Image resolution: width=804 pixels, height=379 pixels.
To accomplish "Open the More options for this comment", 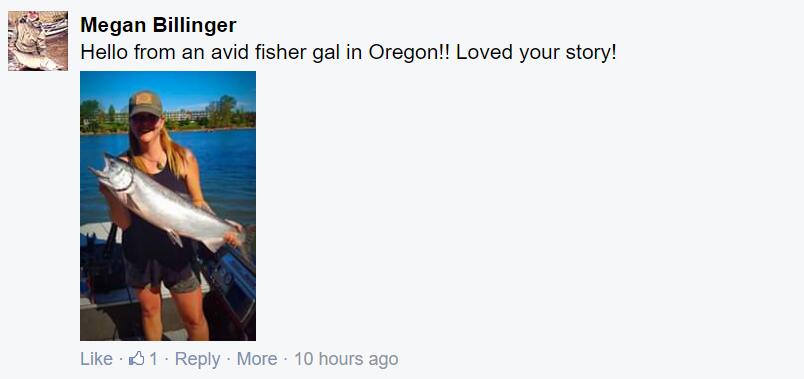I will tap(257, 359).
